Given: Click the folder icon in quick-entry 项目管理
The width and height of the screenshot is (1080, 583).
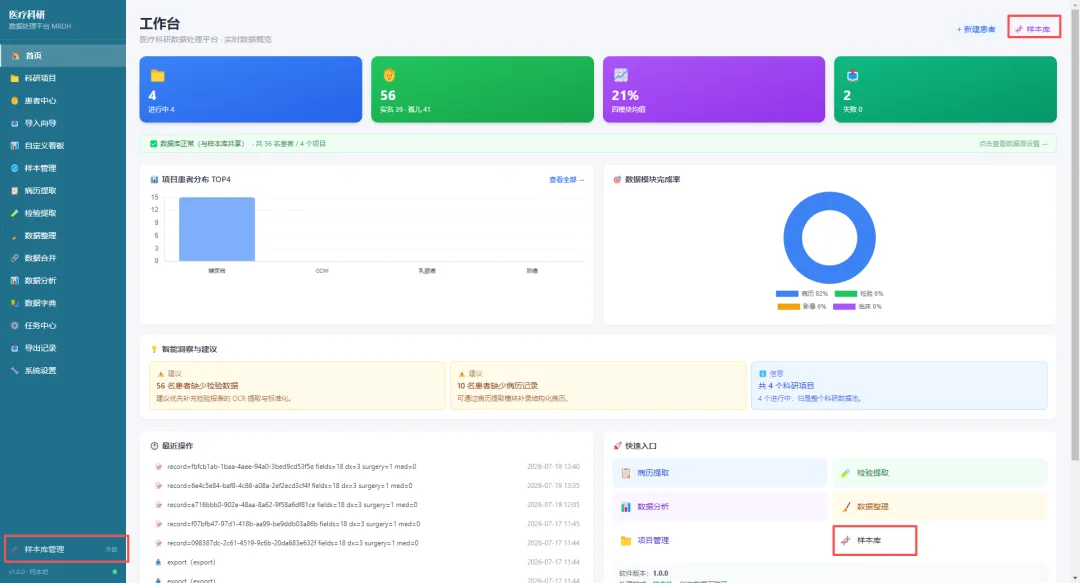Looking at the screenshot, I should pos(625,541).
